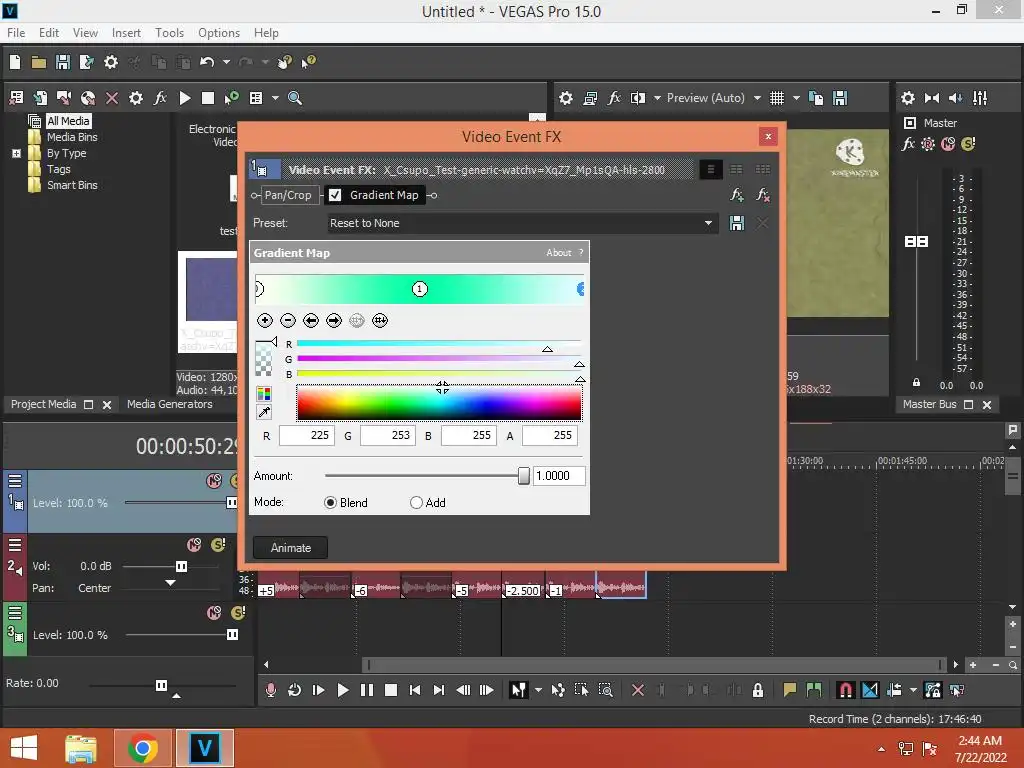Open auto ripple dropdown arrow
1024x768 pixels.
click(x=913, y=690)
